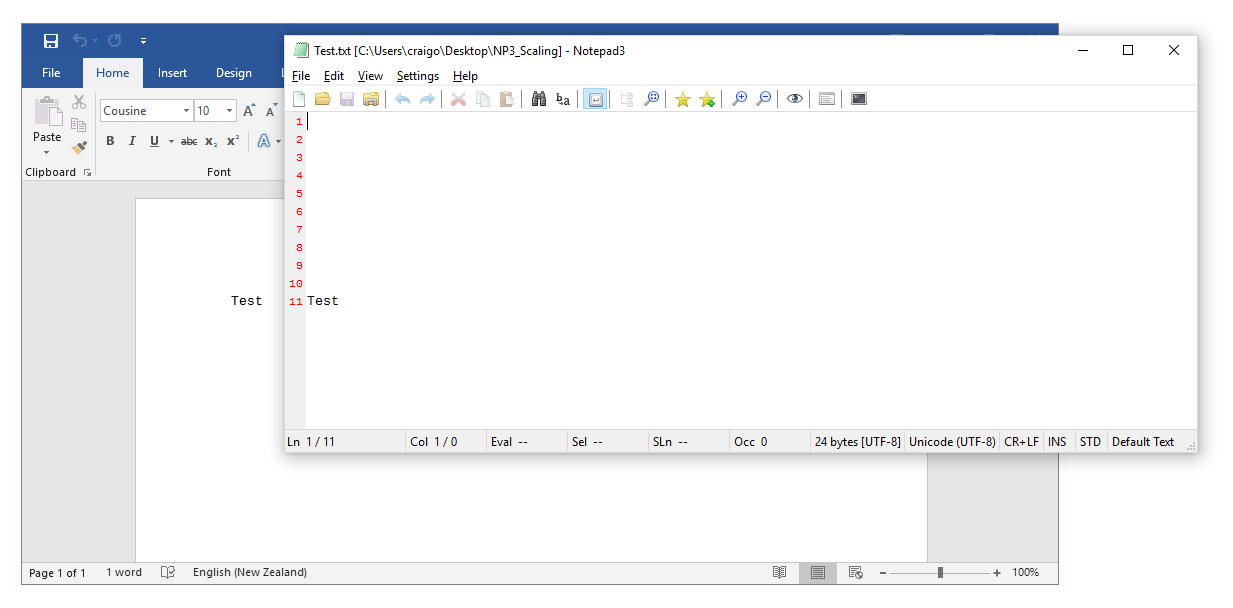The image size is (1233, 608).
Task: Open the Cousine font name dropdown
Action: 186,111
